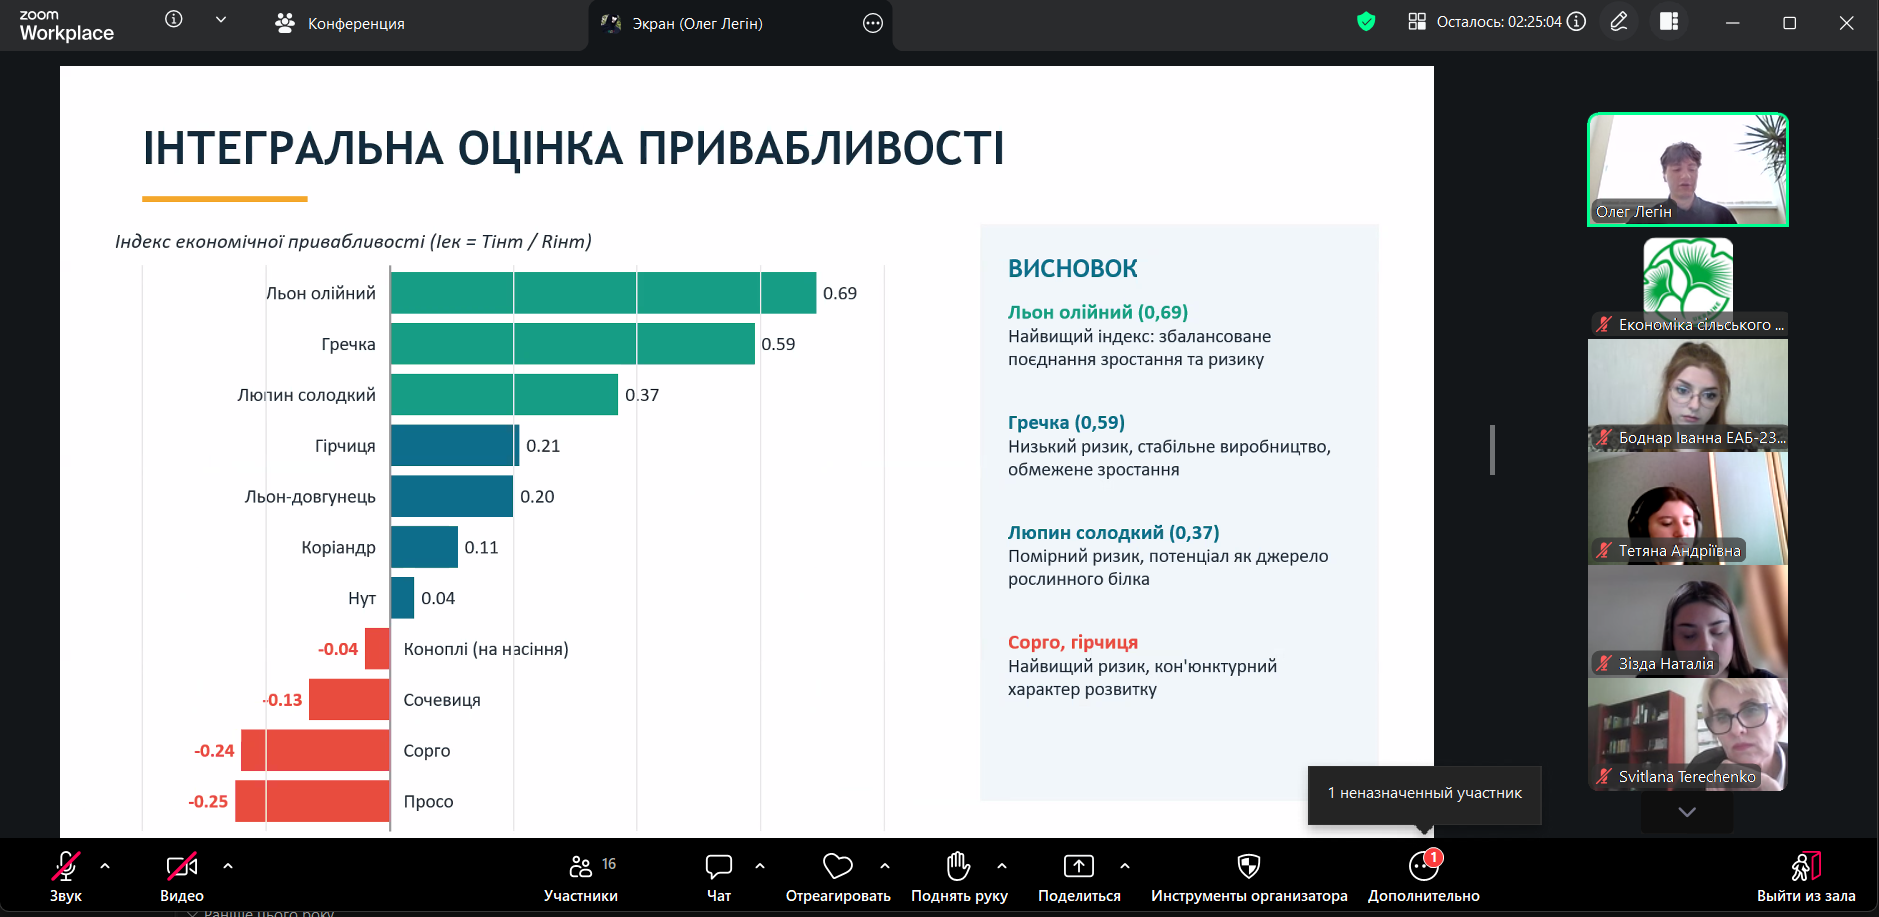Viewport: 1879px width, 917px height.
Task: Expand audio options arrow next to Звук
Action: click(x=105, y=866)
